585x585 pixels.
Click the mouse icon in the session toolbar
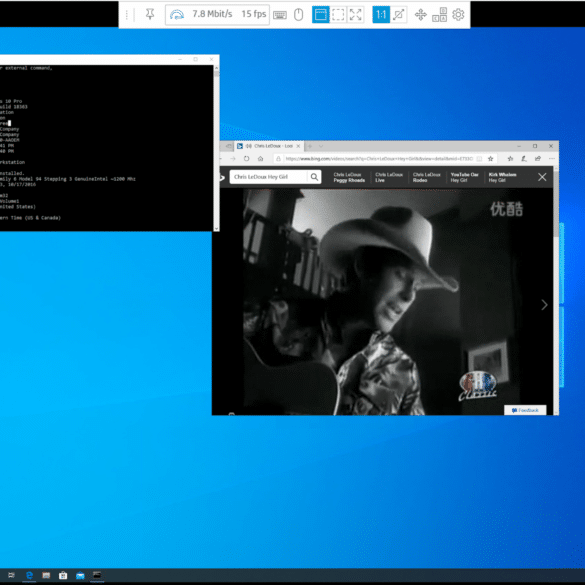[298, 15]
